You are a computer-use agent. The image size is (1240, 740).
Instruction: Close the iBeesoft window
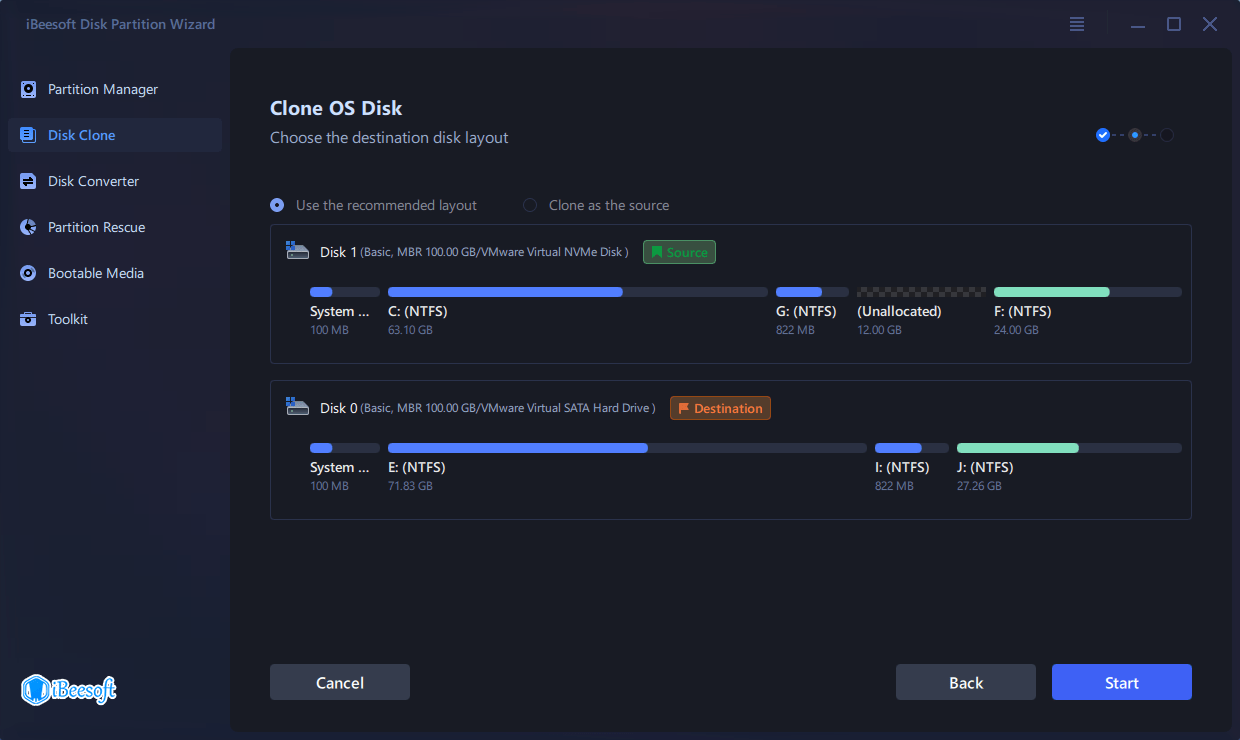[x=1210, y=24]
